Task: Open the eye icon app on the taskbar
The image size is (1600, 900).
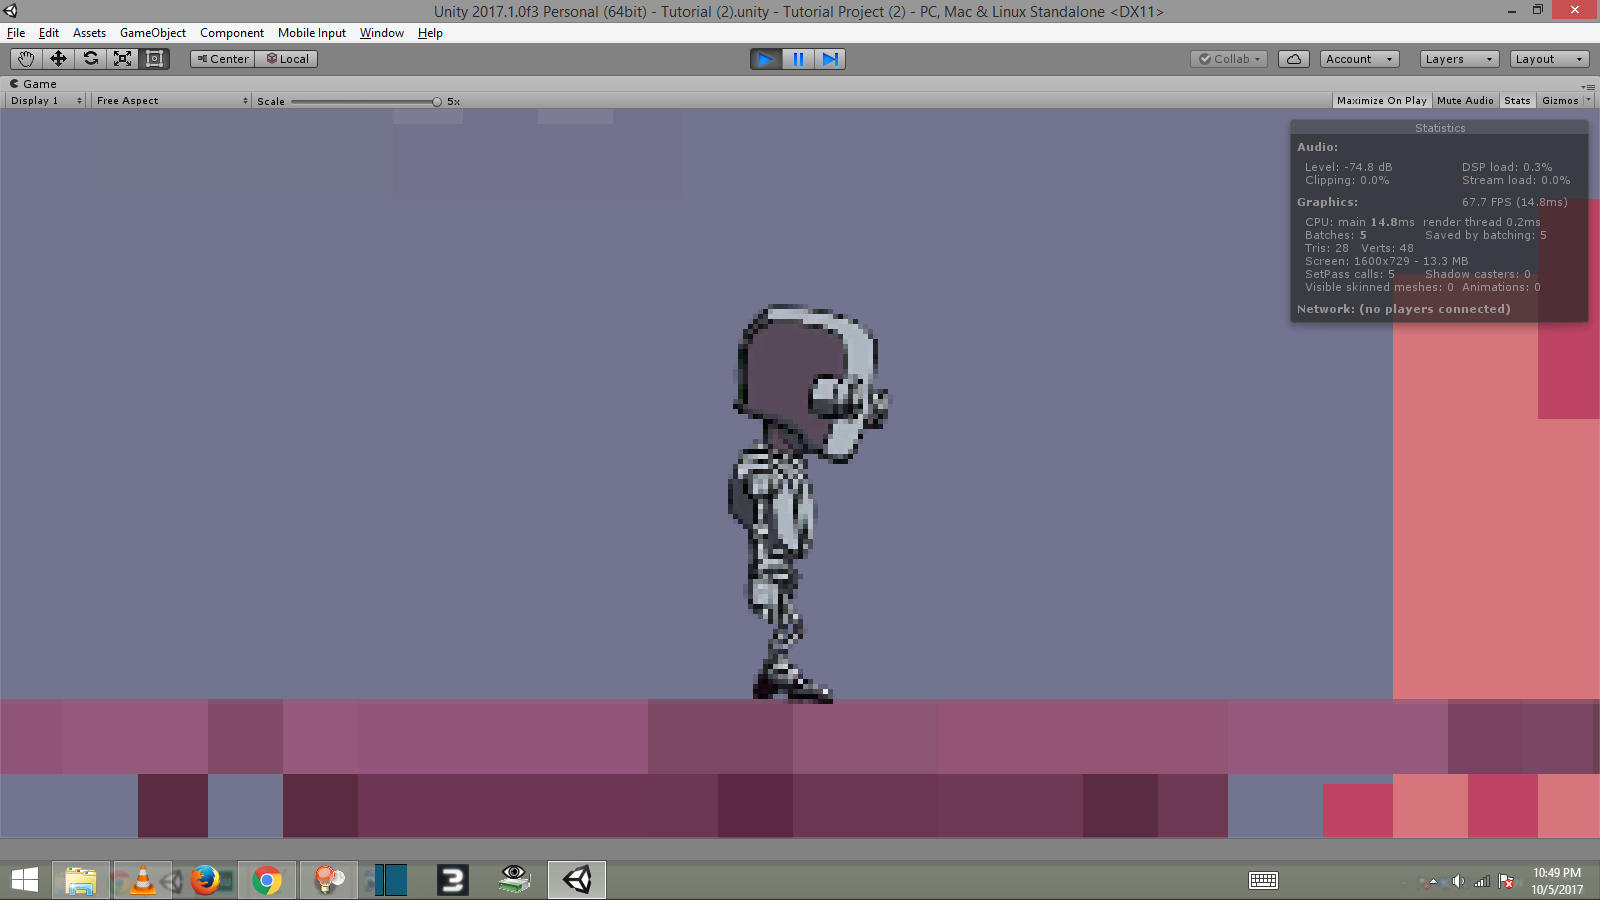Action: pos(514,880)
